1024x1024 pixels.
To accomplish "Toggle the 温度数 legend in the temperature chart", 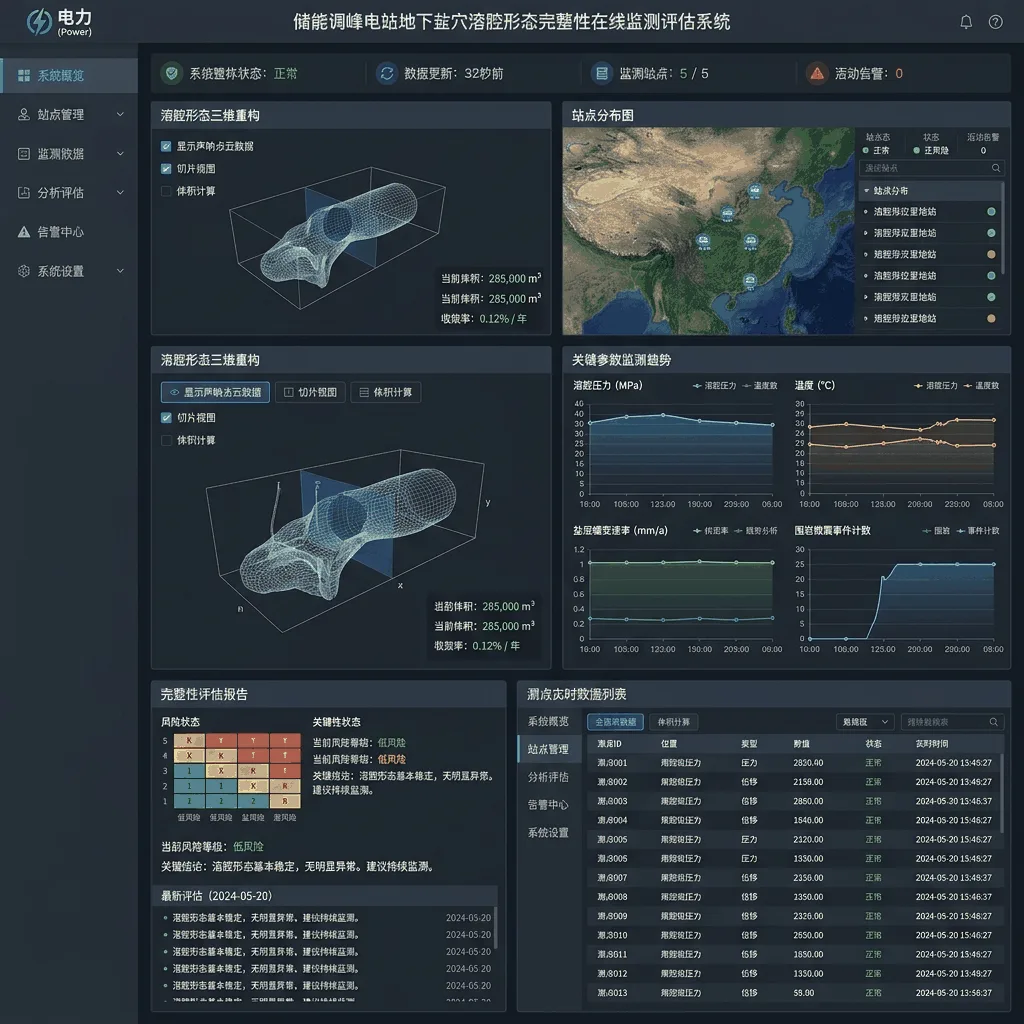I will coord(981,386).
